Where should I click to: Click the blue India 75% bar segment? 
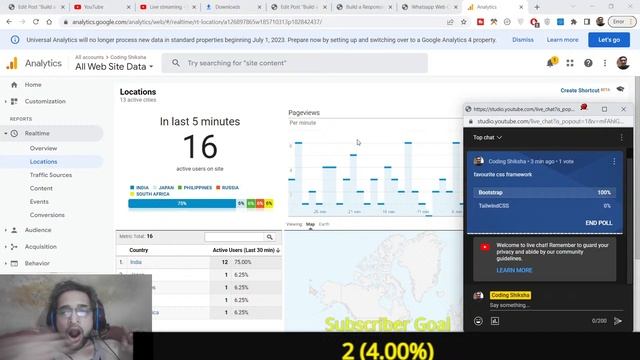tap(182, 203)
